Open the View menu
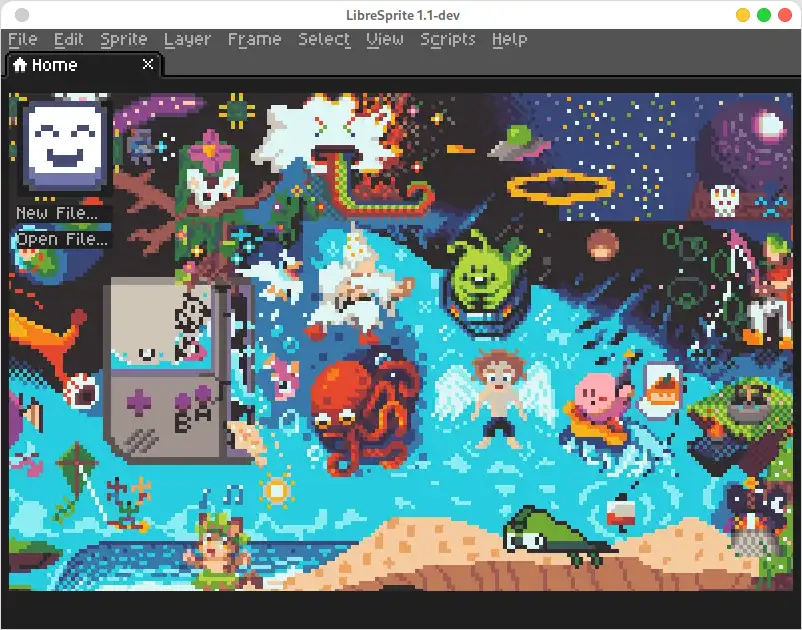This screenshot has width=802, height=630. coord(385,39)
